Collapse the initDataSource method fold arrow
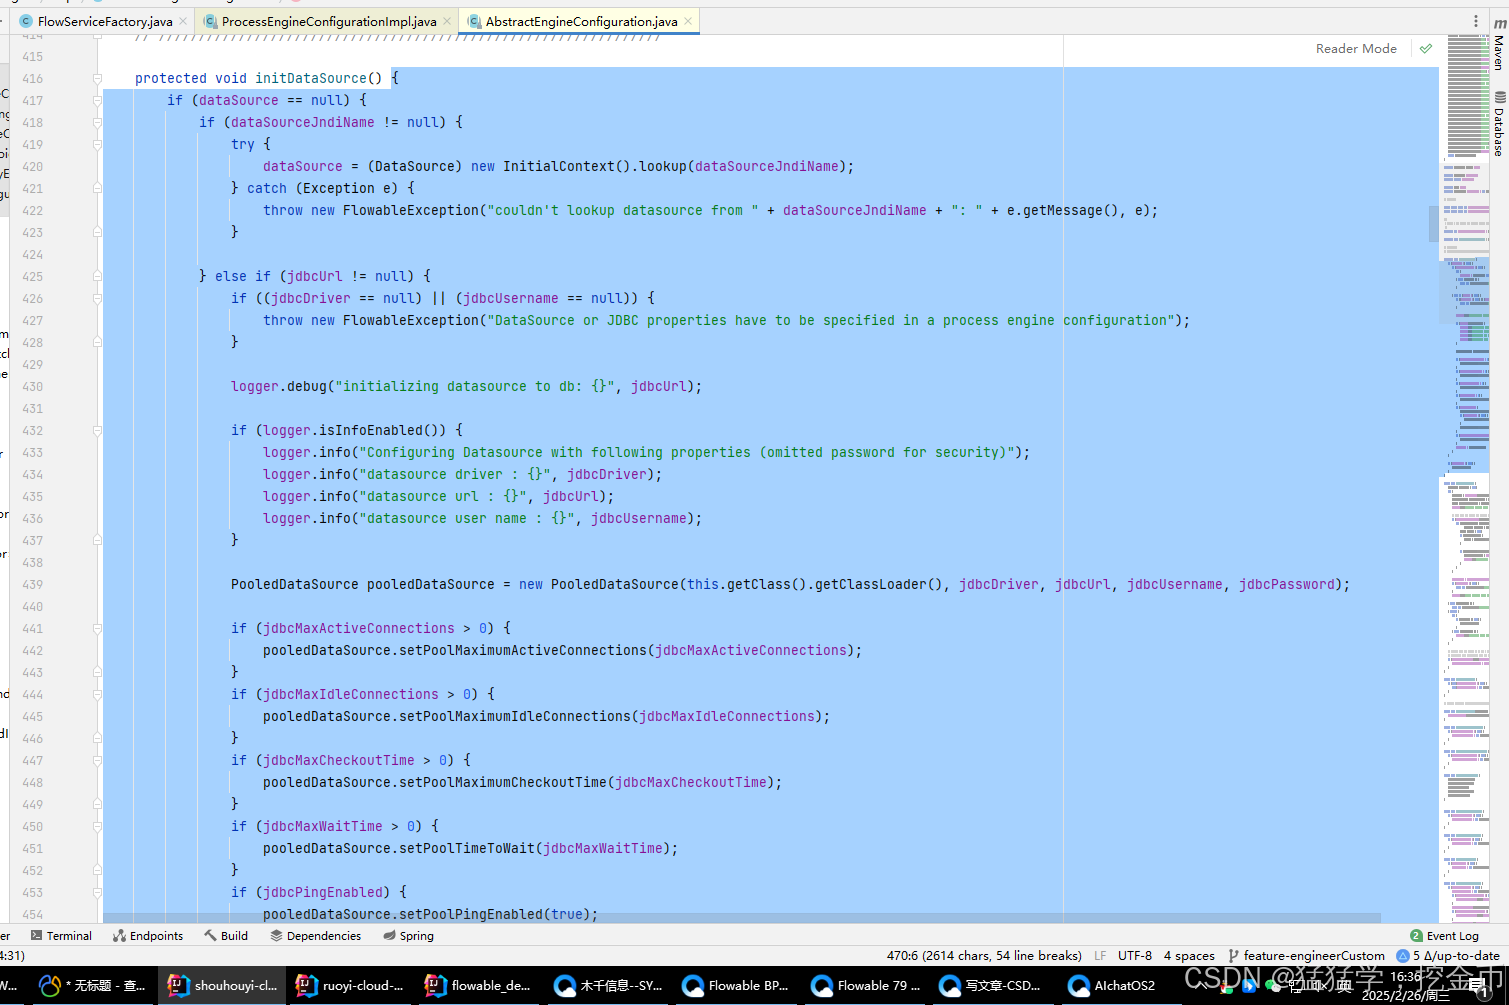The height and width of the screenshot is (1005, 1509). (96, 78)
